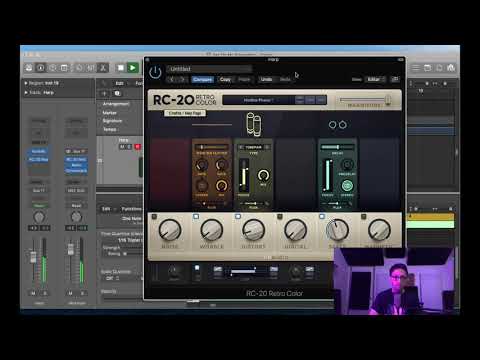Open the Browsers icon at far right
The image size is (480, 360).
point(451,68)
